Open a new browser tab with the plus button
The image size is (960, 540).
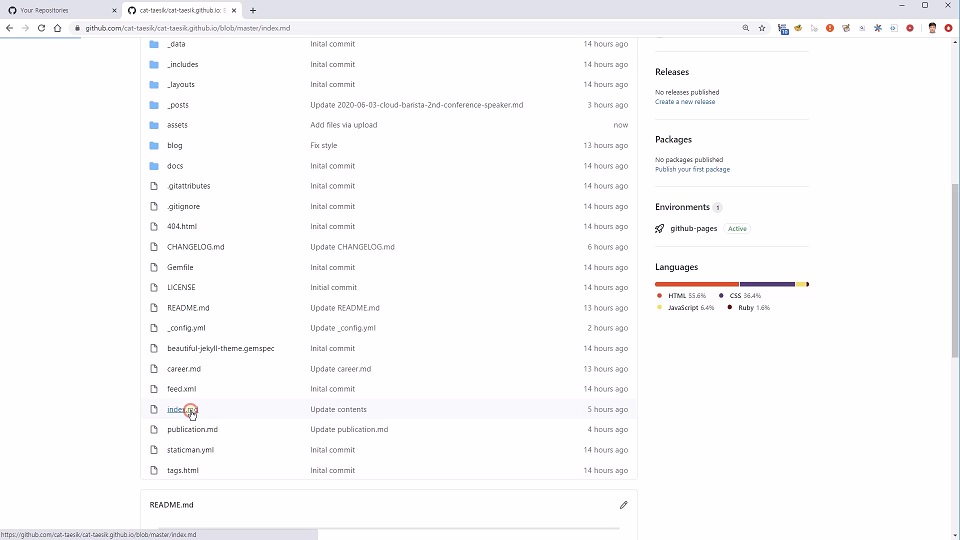pos(253,10)
